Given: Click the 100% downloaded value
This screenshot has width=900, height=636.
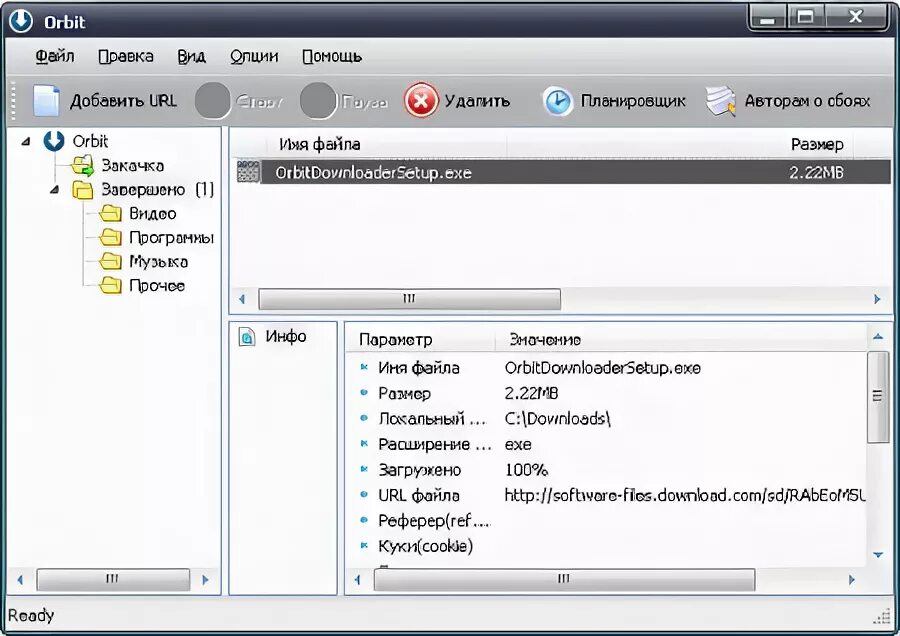Looking at the screenshot, I should [526, 470].
